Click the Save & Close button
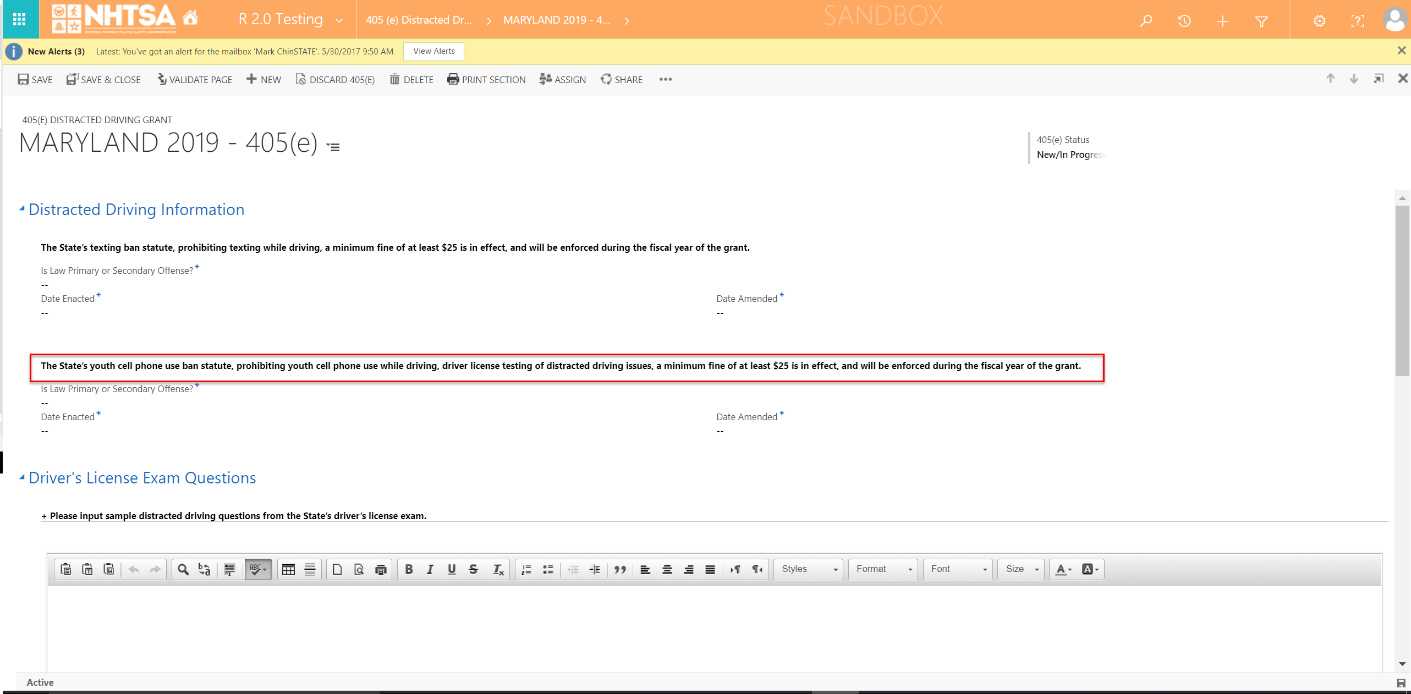The image size is (1411, 694). (103, 79)
